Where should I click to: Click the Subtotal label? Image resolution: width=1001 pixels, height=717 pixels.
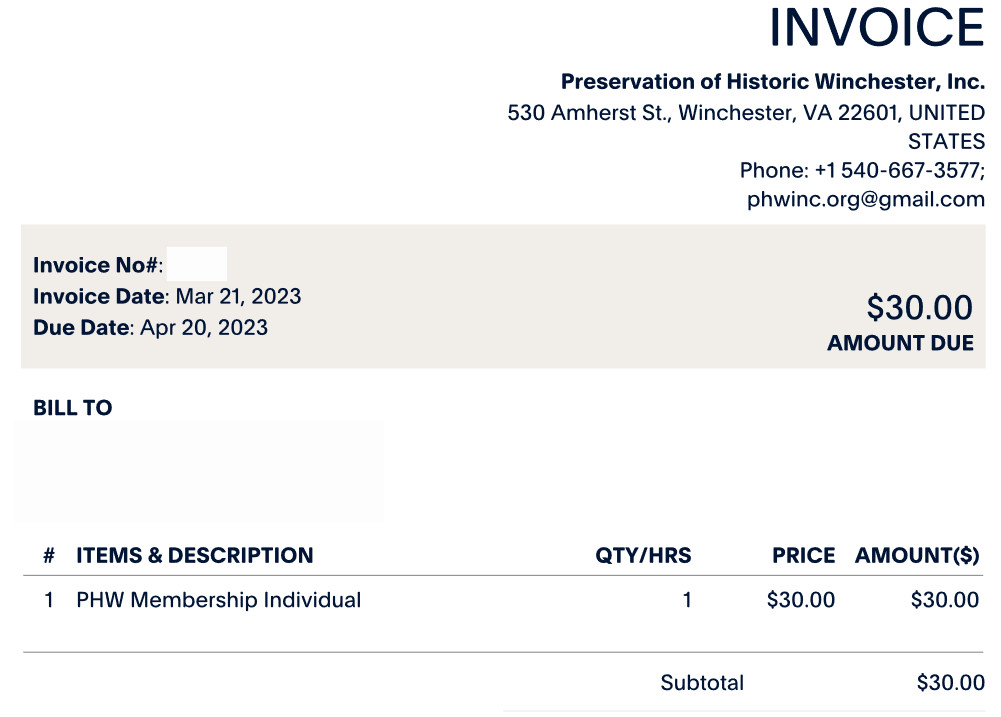click(x=702, y=683)
